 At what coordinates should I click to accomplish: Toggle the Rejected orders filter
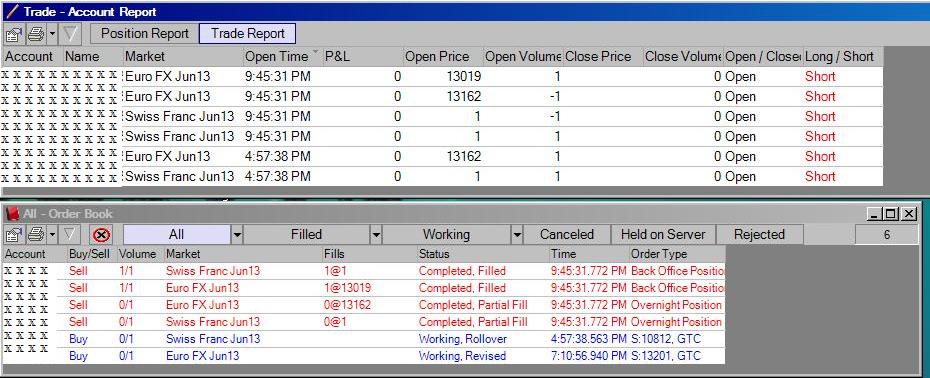[x=759, y=234]
